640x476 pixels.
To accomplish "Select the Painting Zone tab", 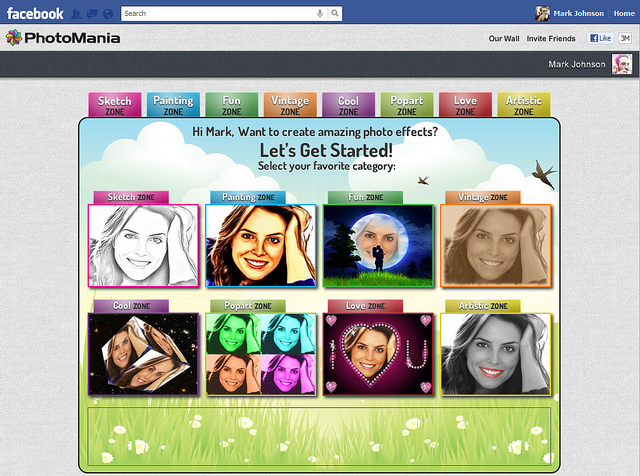I will (173, 105).
